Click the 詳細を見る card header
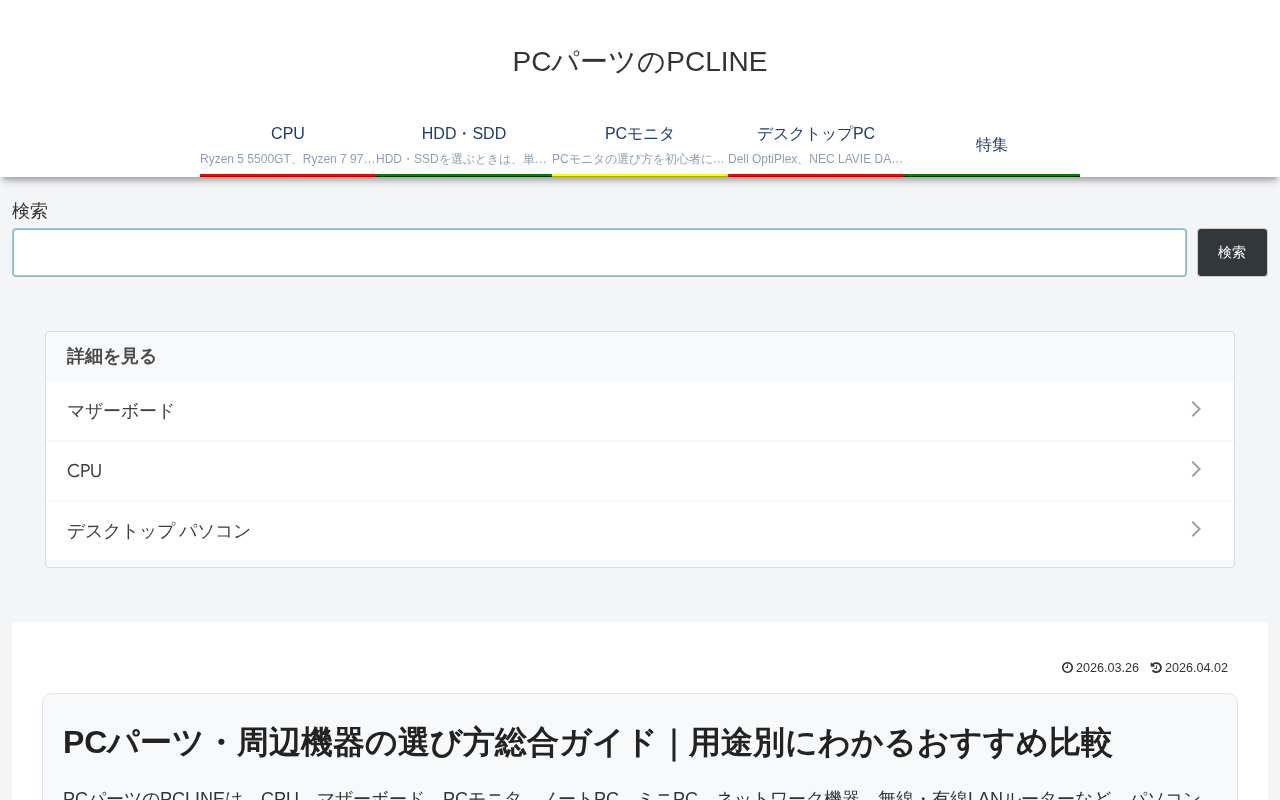Viewport: 1280px width, 800px height. 640,357
